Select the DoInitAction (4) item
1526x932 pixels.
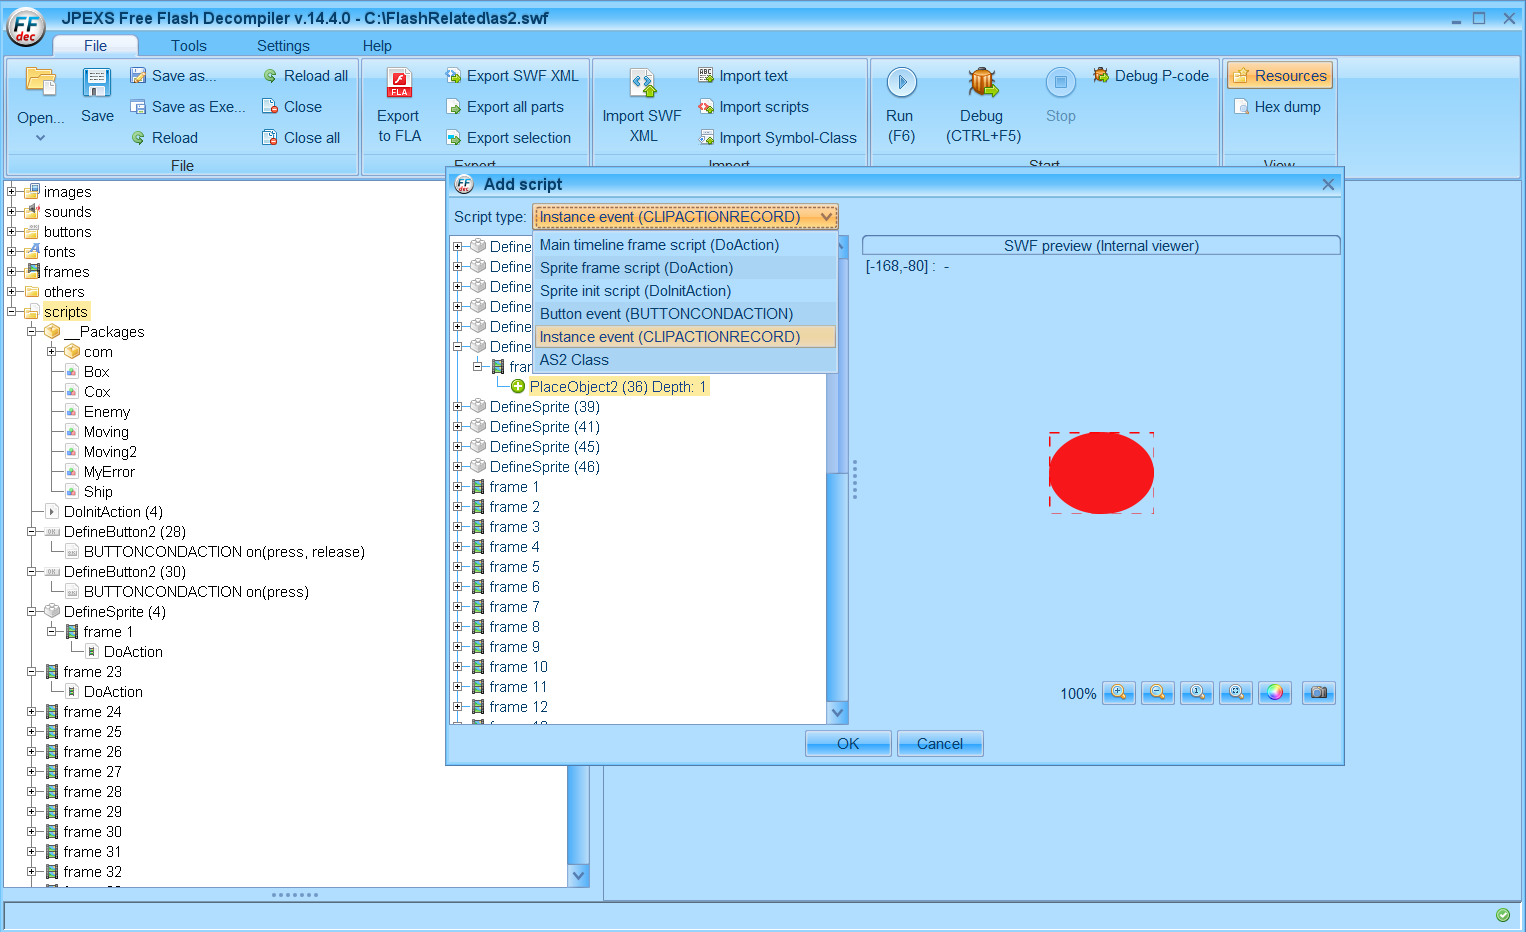pos(113,512)
